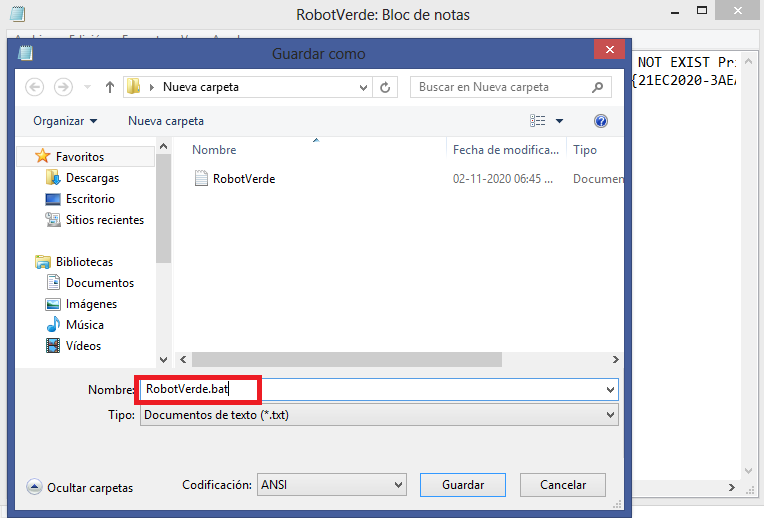Open Documentos library

click(100, 283)
